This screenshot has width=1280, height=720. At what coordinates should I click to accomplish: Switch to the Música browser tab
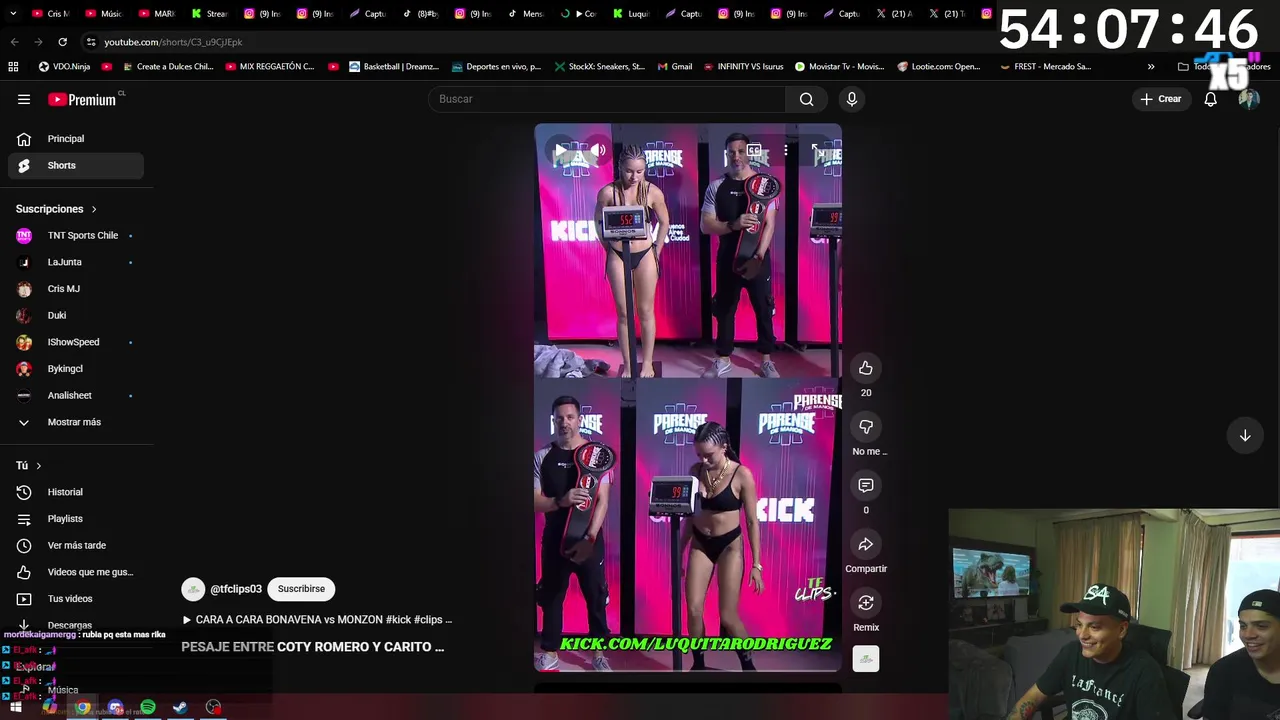pyautogui.click(x=103, y=14)
